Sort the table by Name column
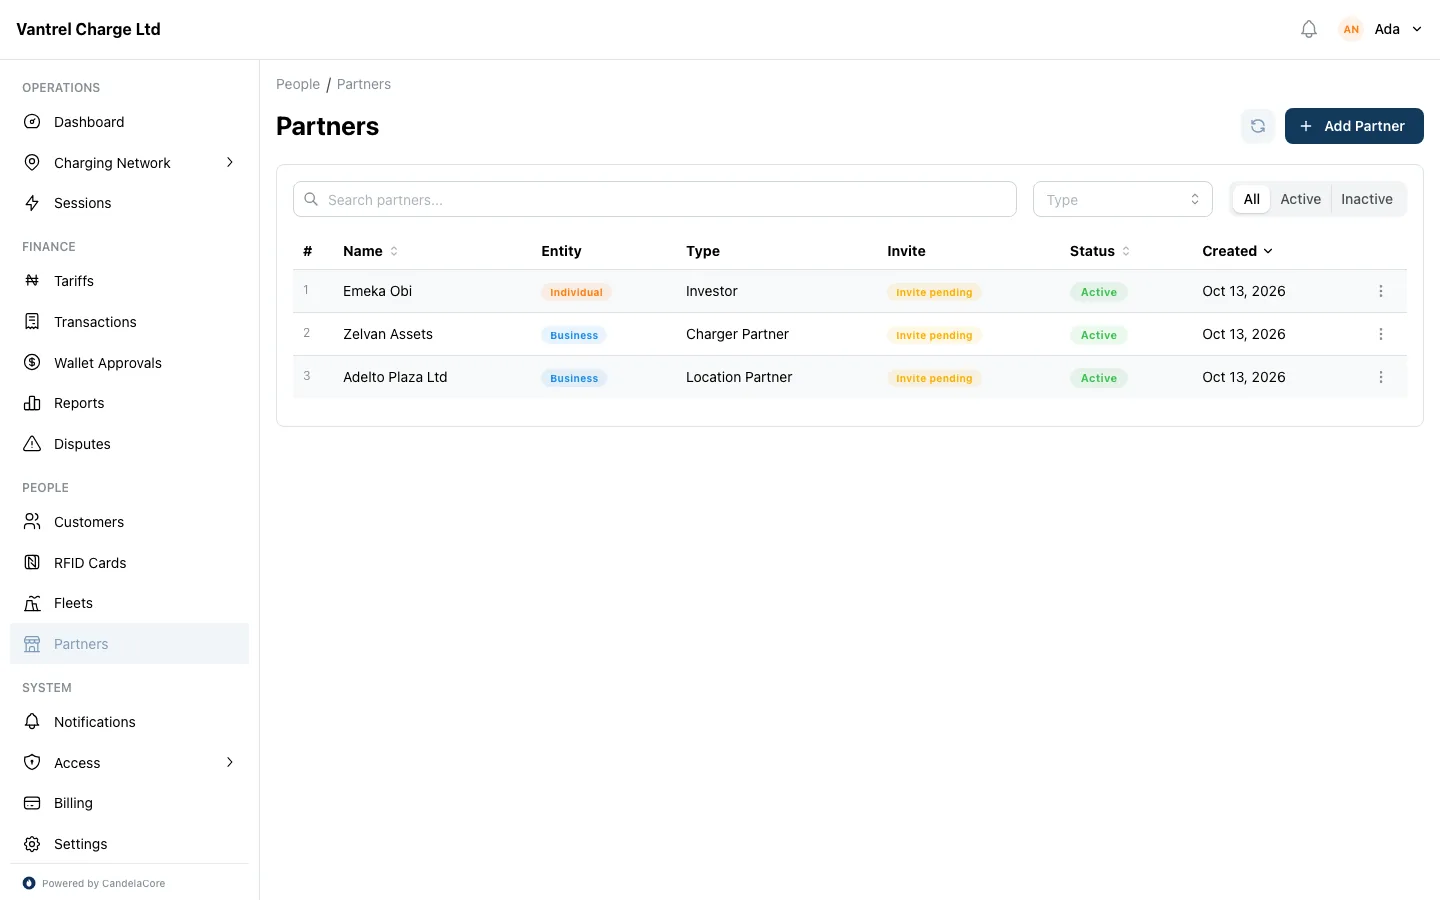Screen dimensions: 1440x900 tap(370, 251)
